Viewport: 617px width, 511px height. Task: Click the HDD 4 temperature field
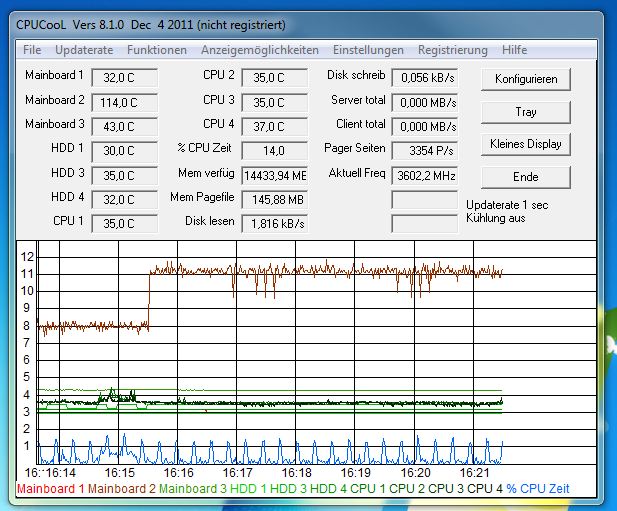124,199
